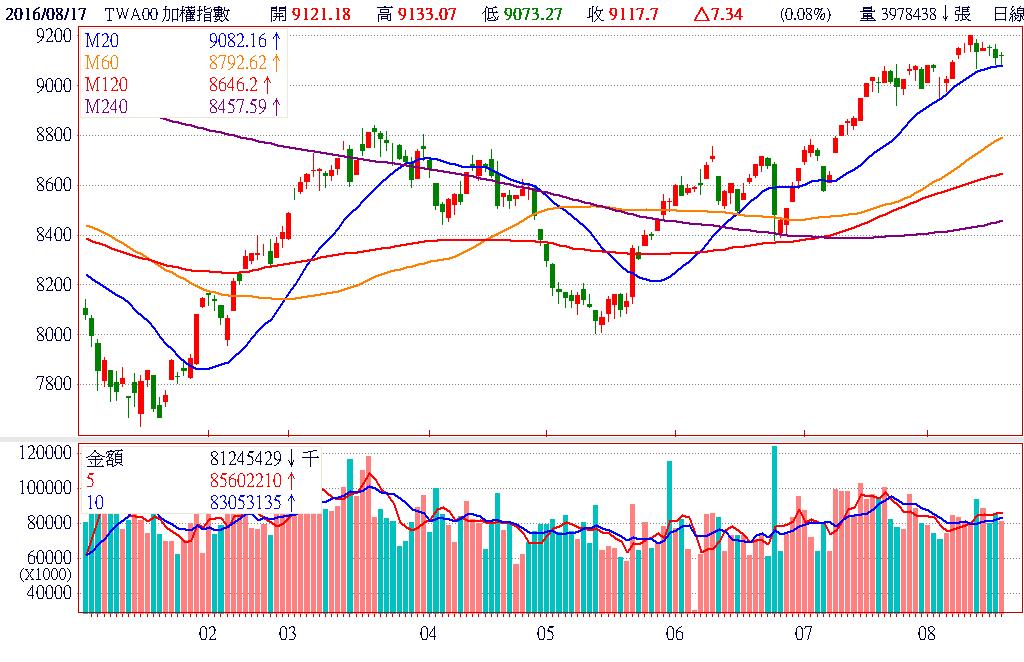The width and height of the screenshot is (1024, 662).
Task: Click the up arrow beside M240 value
Action: coord(275,106)
